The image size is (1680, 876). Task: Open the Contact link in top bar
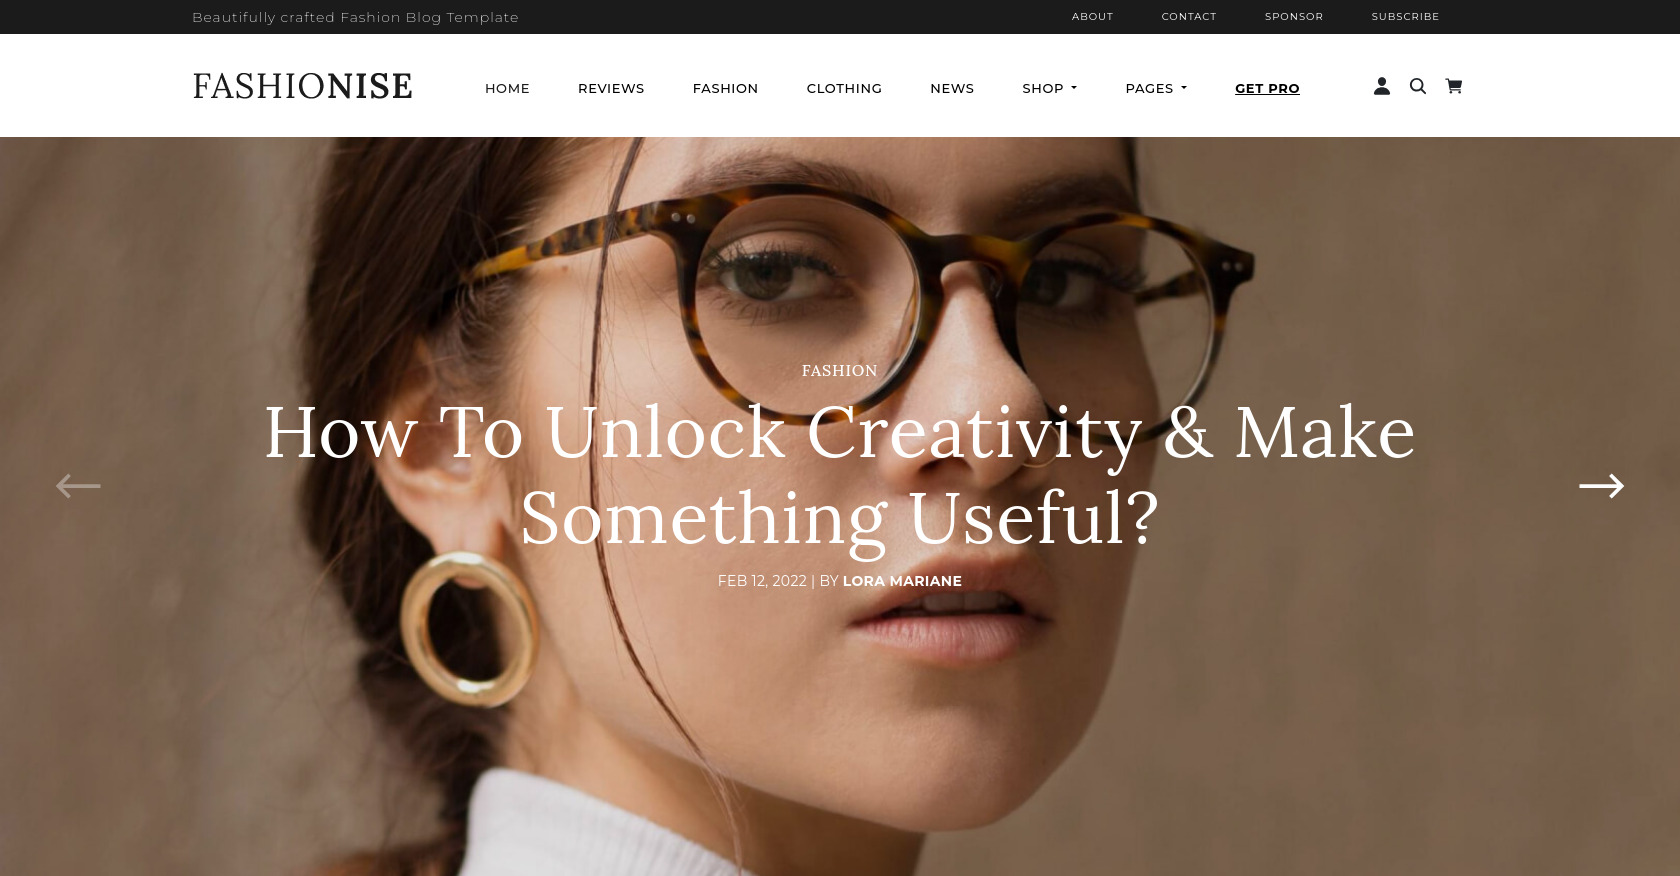coord(1189,17)
